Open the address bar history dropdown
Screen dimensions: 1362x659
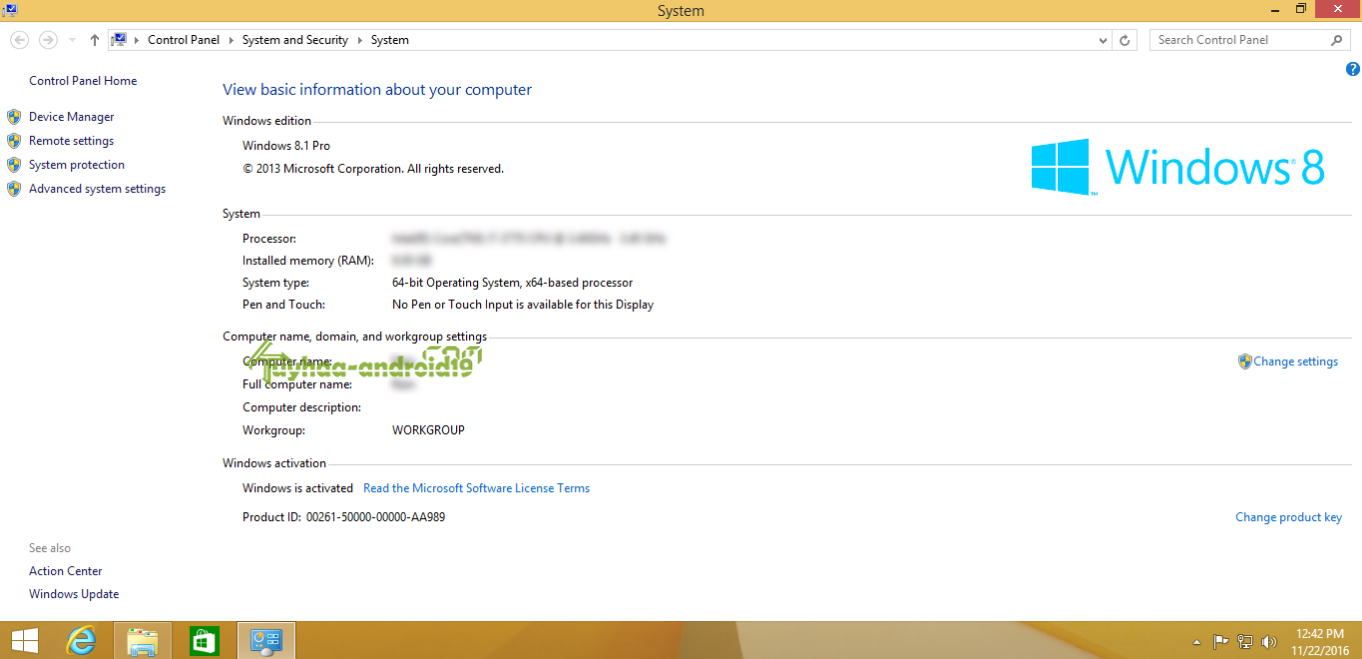tap(1103, 40)
